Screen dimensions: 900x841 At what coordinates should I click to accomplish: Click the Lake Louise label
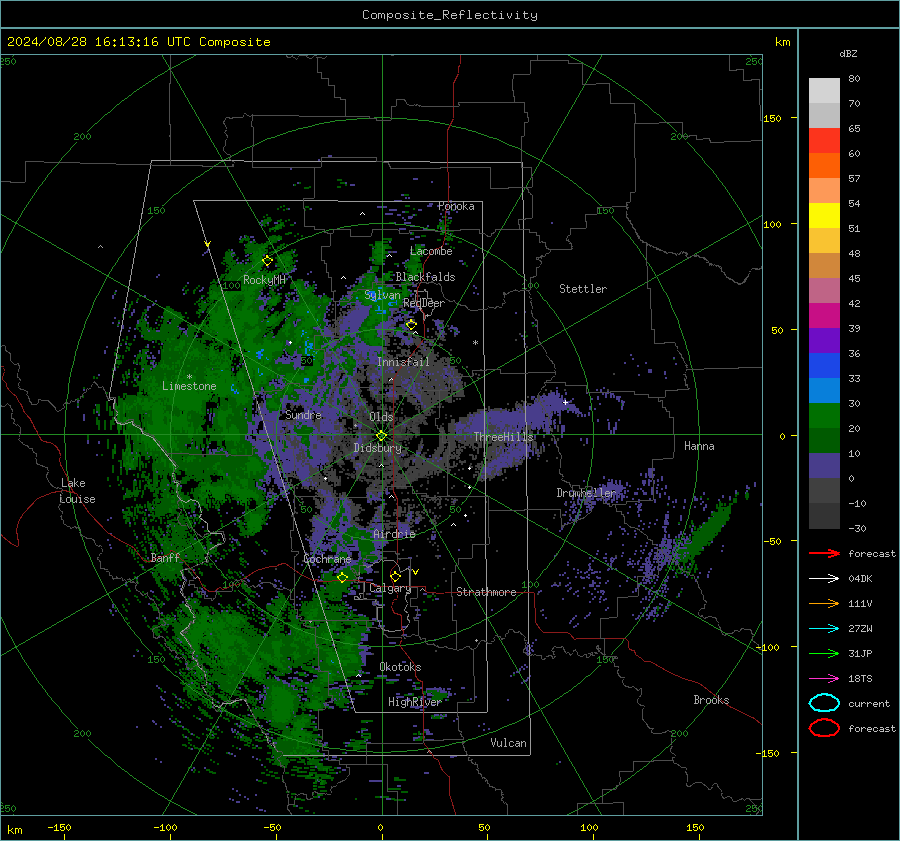77,491
